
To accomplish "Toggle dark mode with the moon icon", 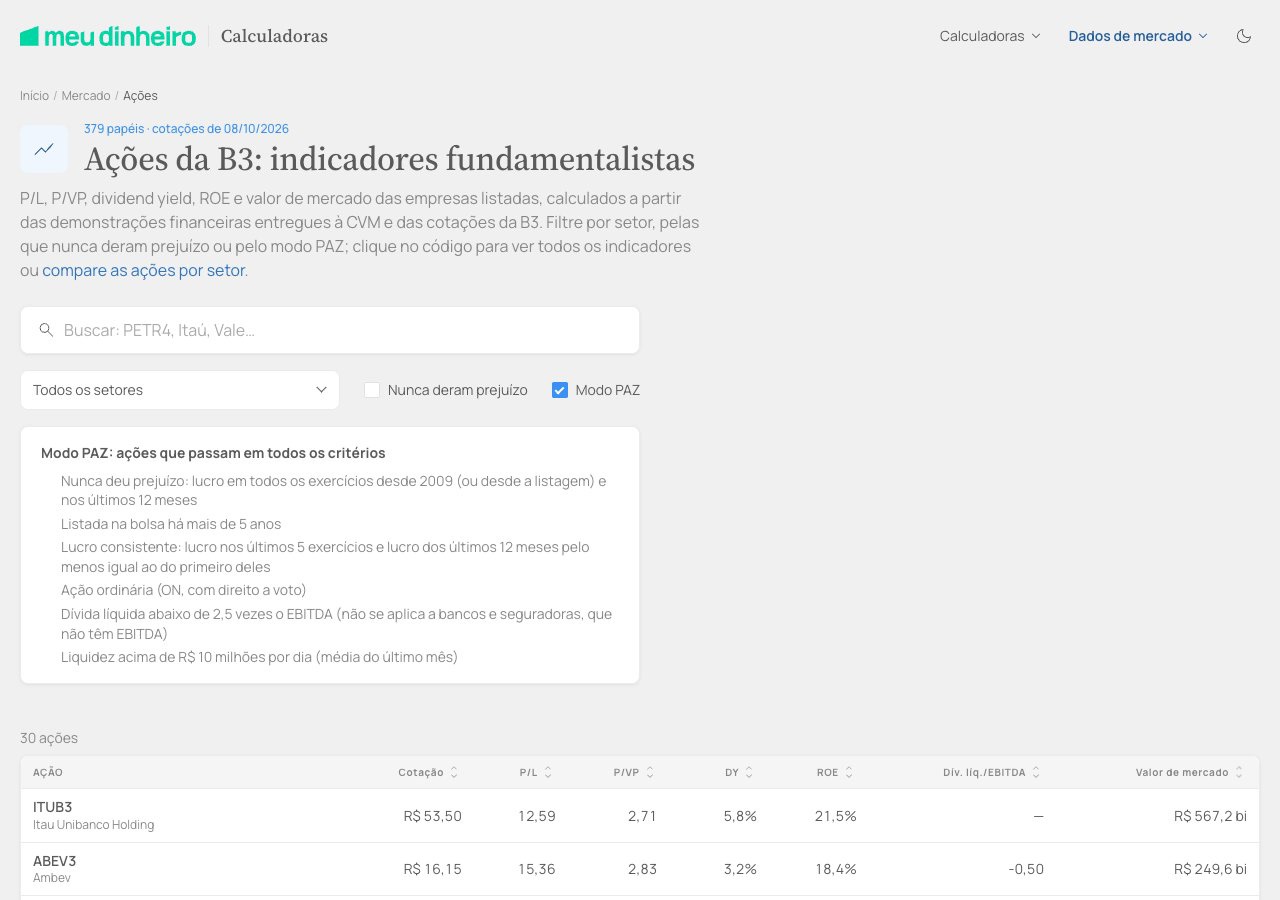I will [1244, 36].
